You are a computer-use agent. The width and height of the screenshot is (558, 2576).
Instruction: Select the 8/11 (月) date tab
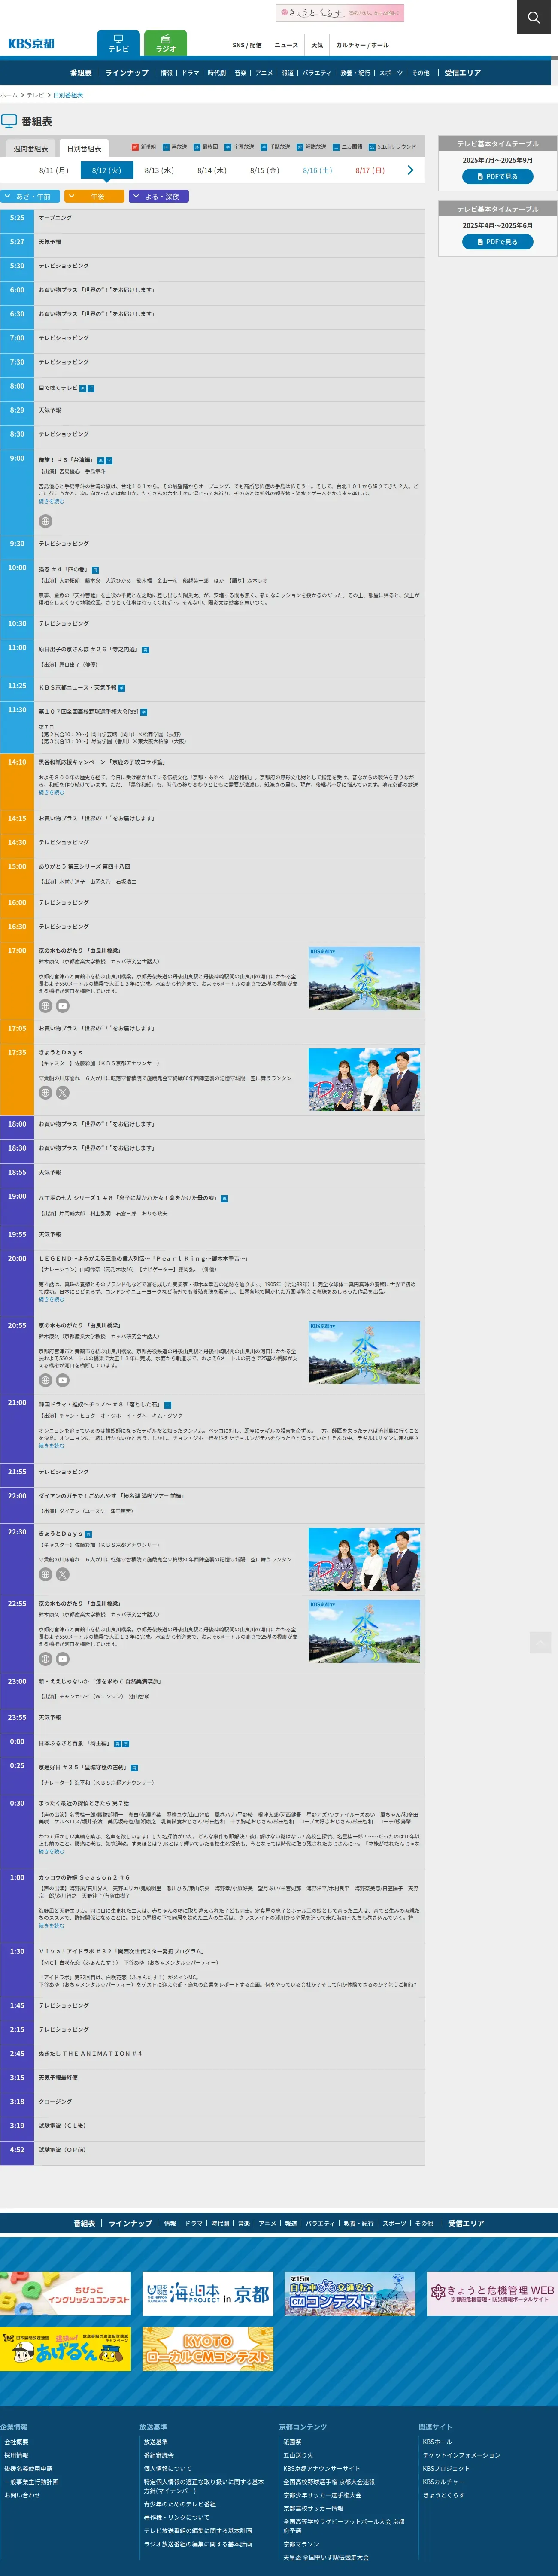pyautogui.click(x=54, y=170)
